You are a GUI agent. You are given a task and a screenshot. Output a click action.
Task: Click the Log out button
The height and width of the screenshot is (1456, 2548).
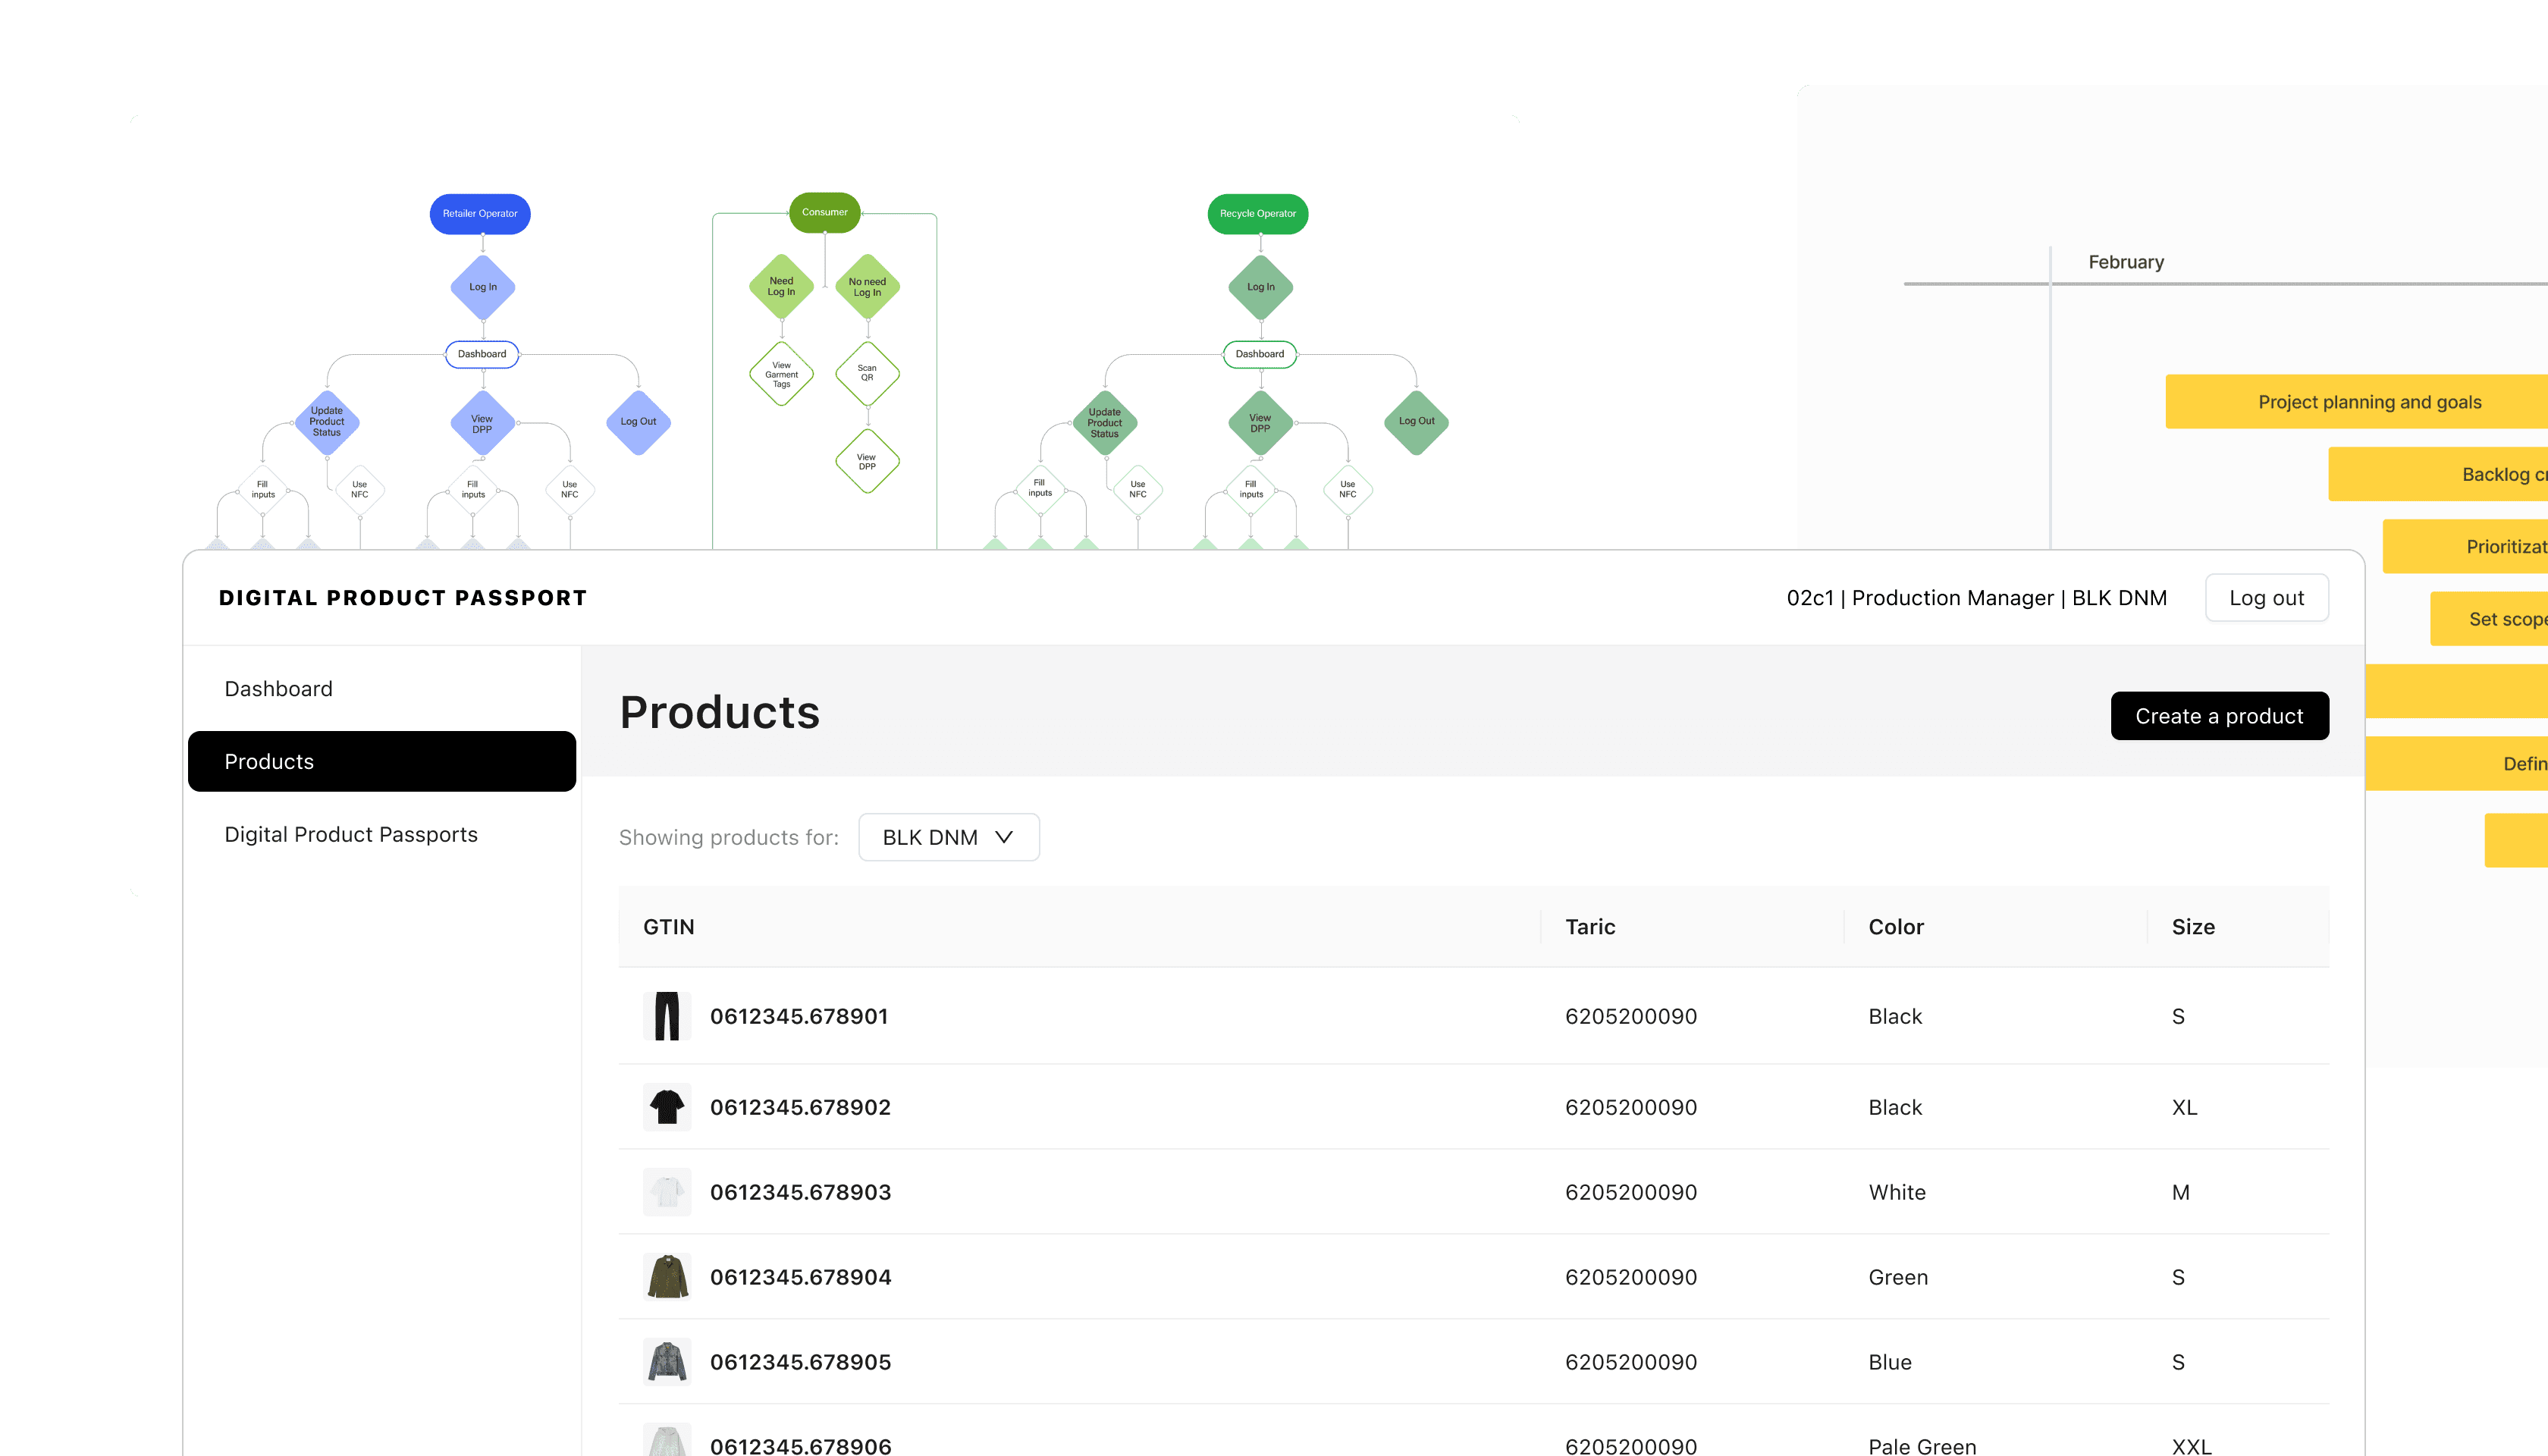tap(2266, 598)
